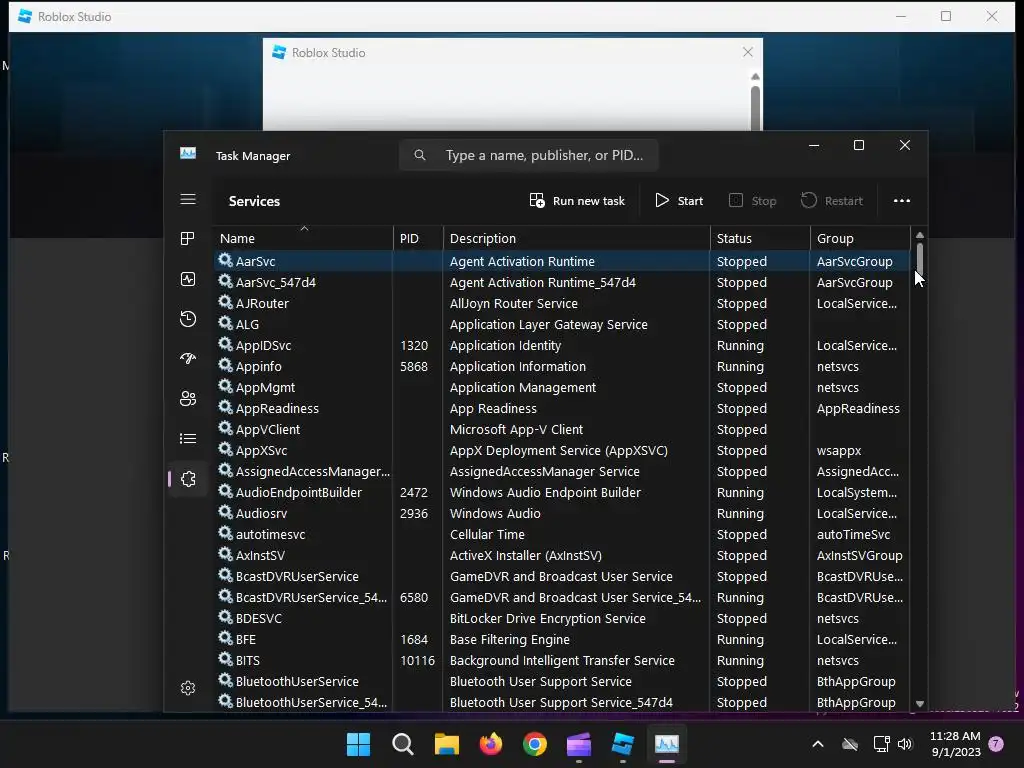Open volume control in system tray
The height and width of the screenshot is (768, 1024).
[x=904, y=744]
